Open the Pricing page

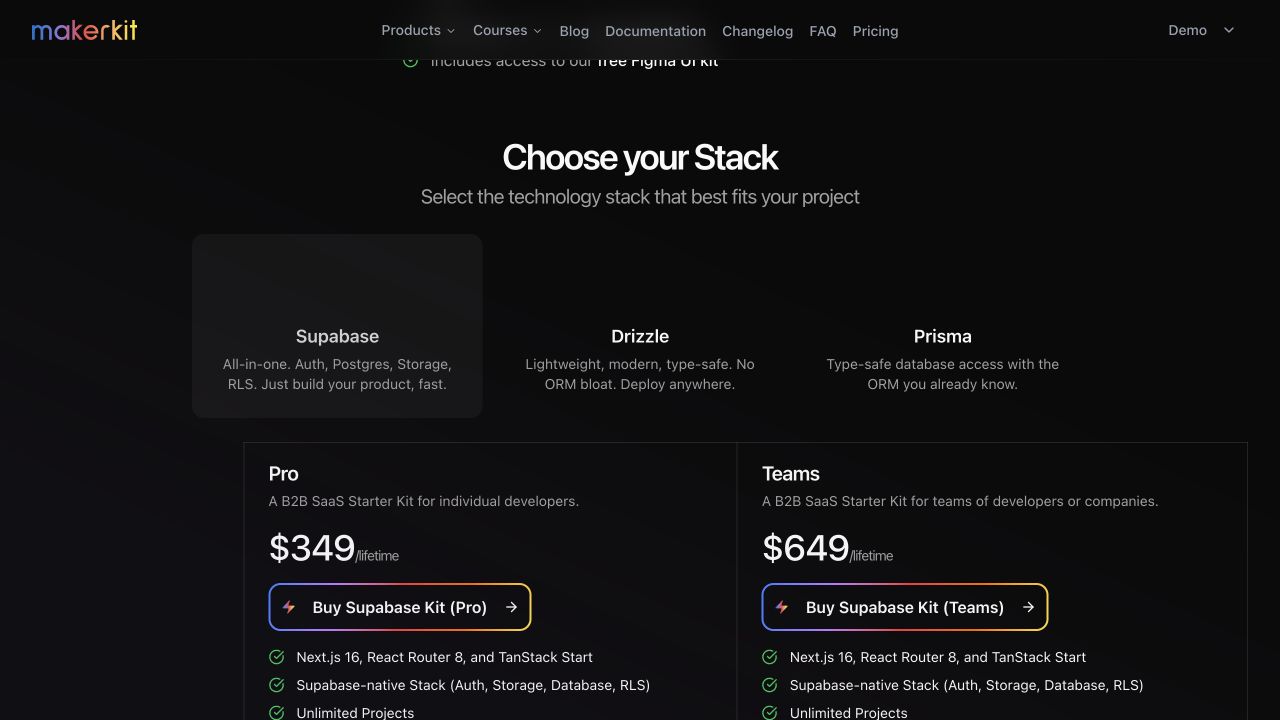click(x=875, y=31)
